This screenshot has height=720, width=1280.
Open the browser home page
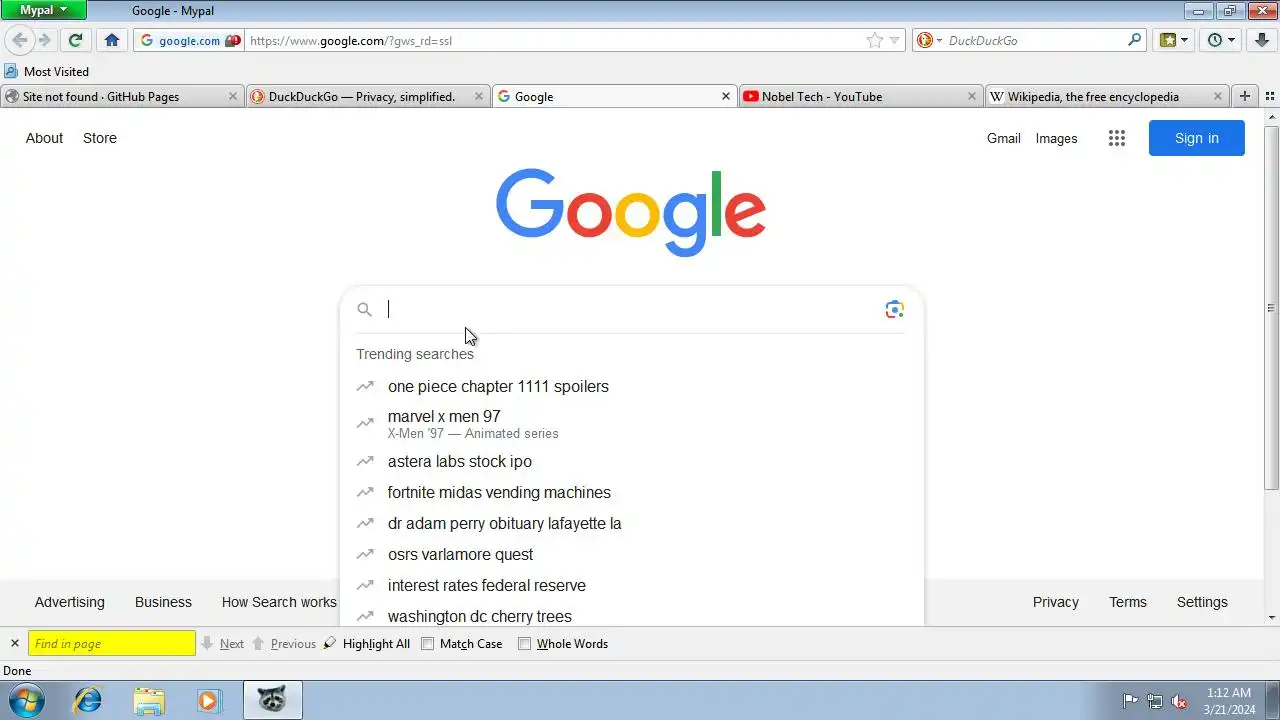point(112,40)
